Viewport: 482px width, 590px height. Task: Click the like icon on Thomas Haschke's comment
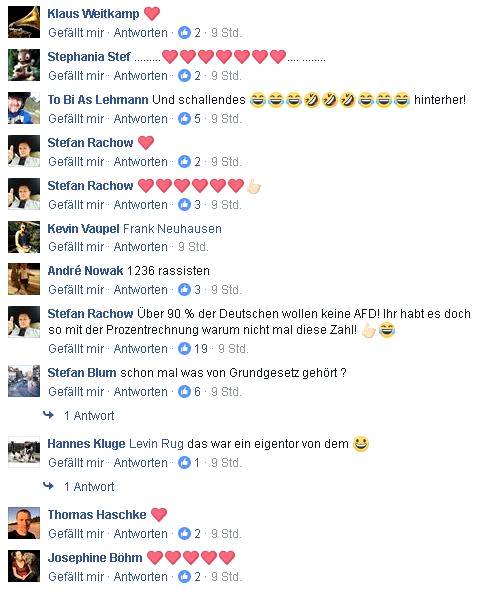[184, 534]
